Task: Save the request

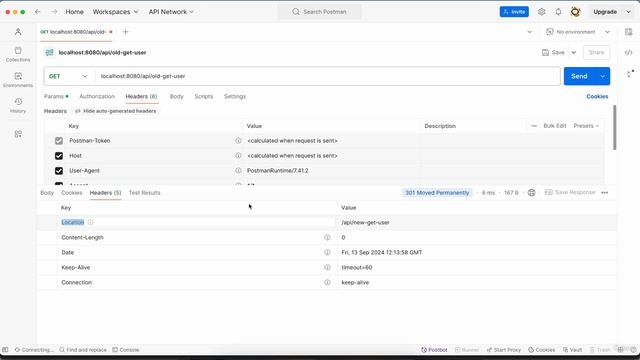Action: [x=553, y=52]
